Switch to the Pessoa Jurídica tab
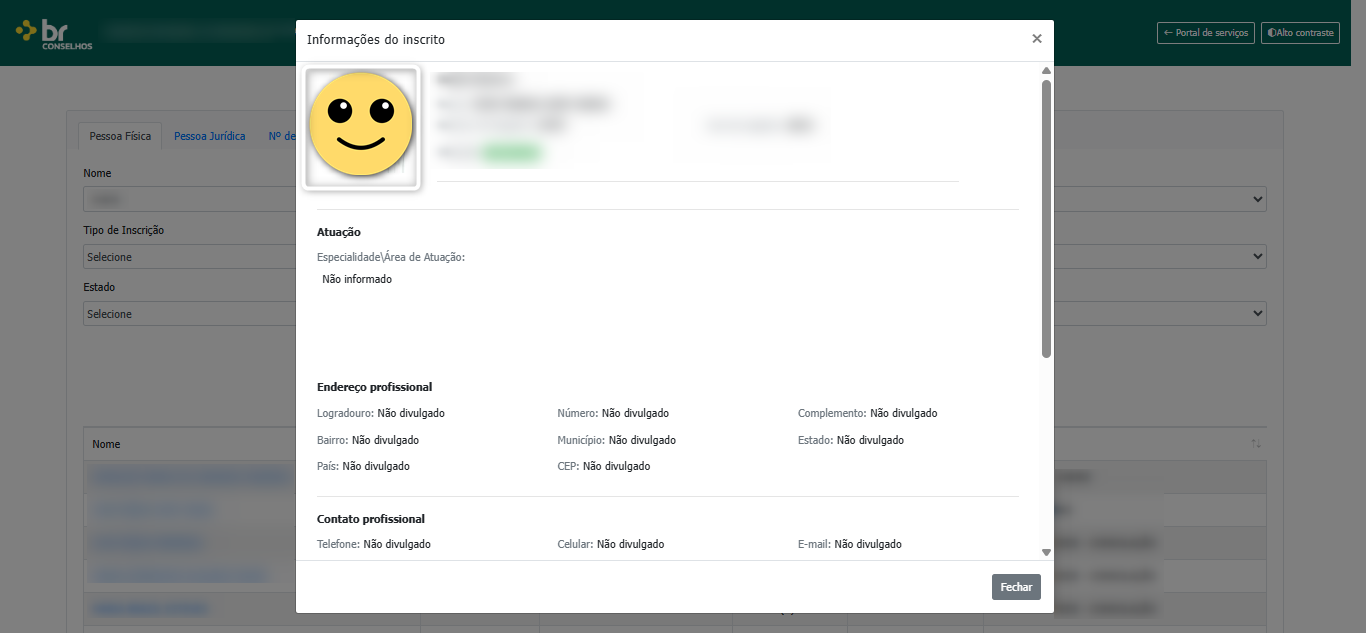This screenshot has width=1366, height=633. (210, 136)
